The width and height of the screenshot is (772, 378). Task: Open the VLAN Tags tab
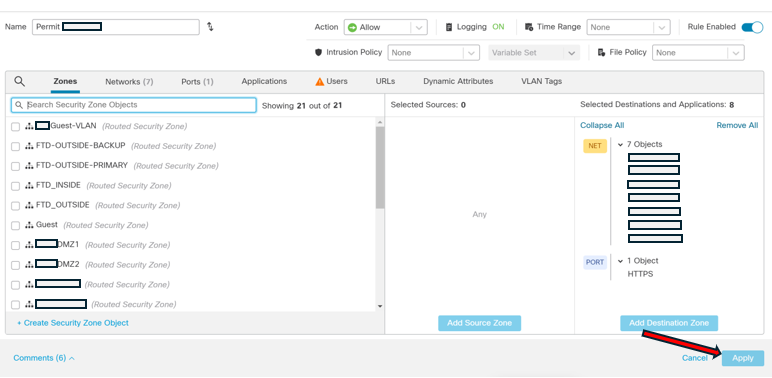coord(541,81)
